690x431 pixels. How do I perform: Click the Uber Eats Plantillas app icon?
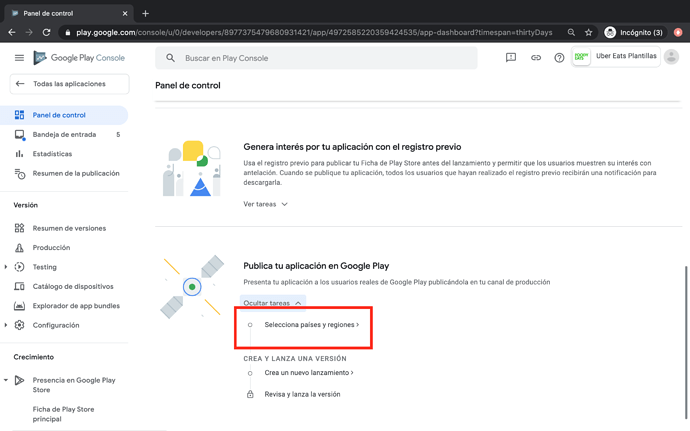point(581,58)
